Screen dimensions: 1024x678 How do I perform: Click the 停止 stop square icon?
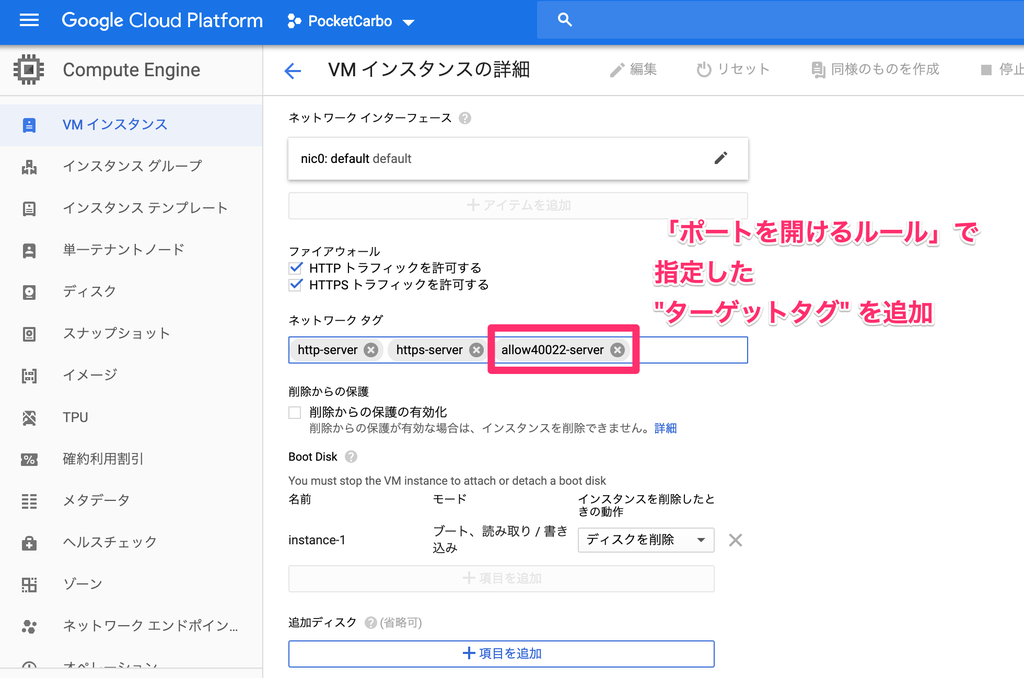(986, 70)
